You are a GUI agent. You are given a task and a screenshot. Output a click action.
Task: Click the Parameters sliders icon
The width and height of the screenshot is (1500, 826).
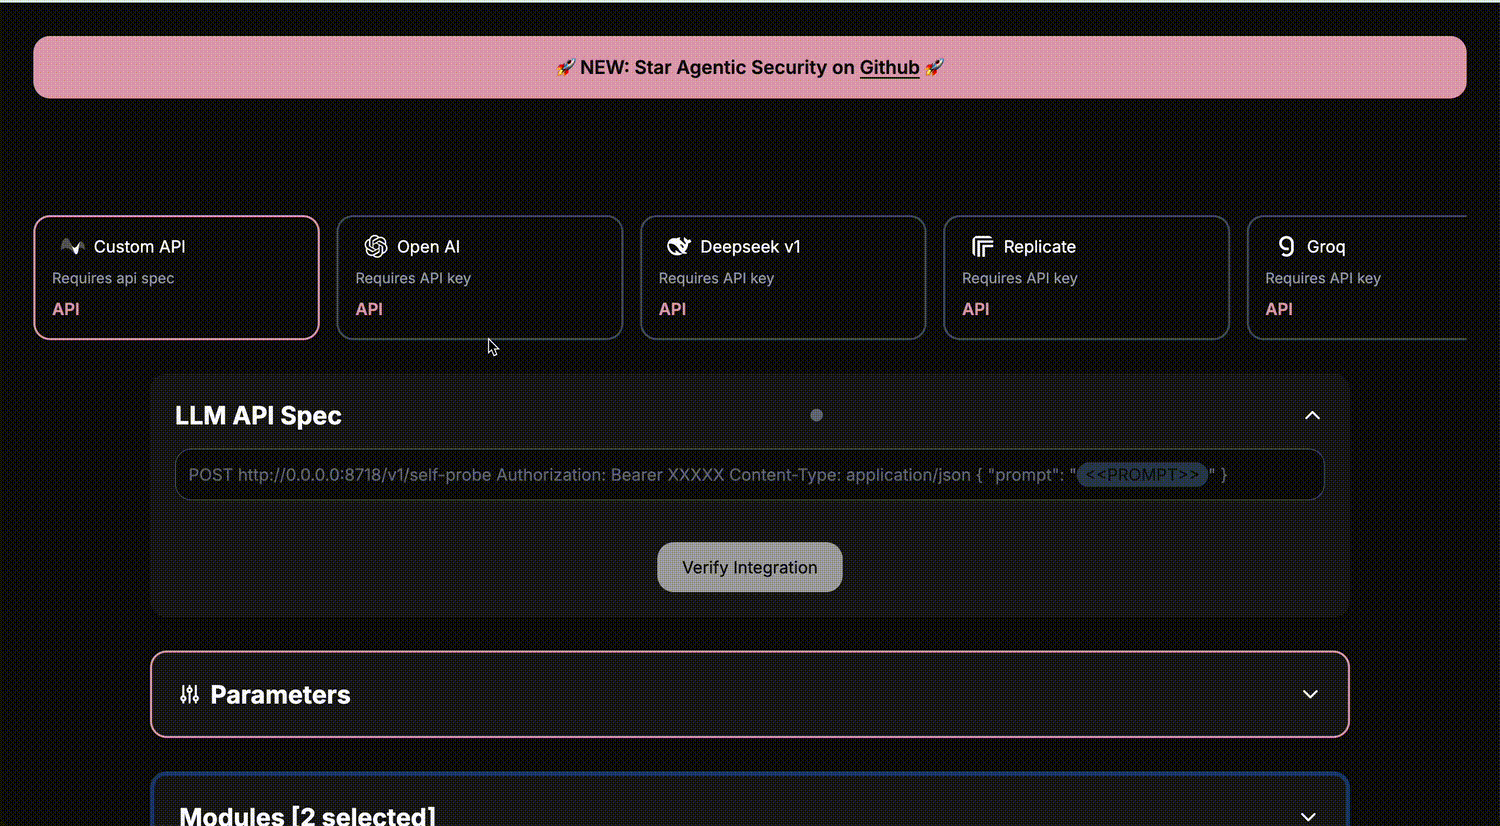point(189,693)
